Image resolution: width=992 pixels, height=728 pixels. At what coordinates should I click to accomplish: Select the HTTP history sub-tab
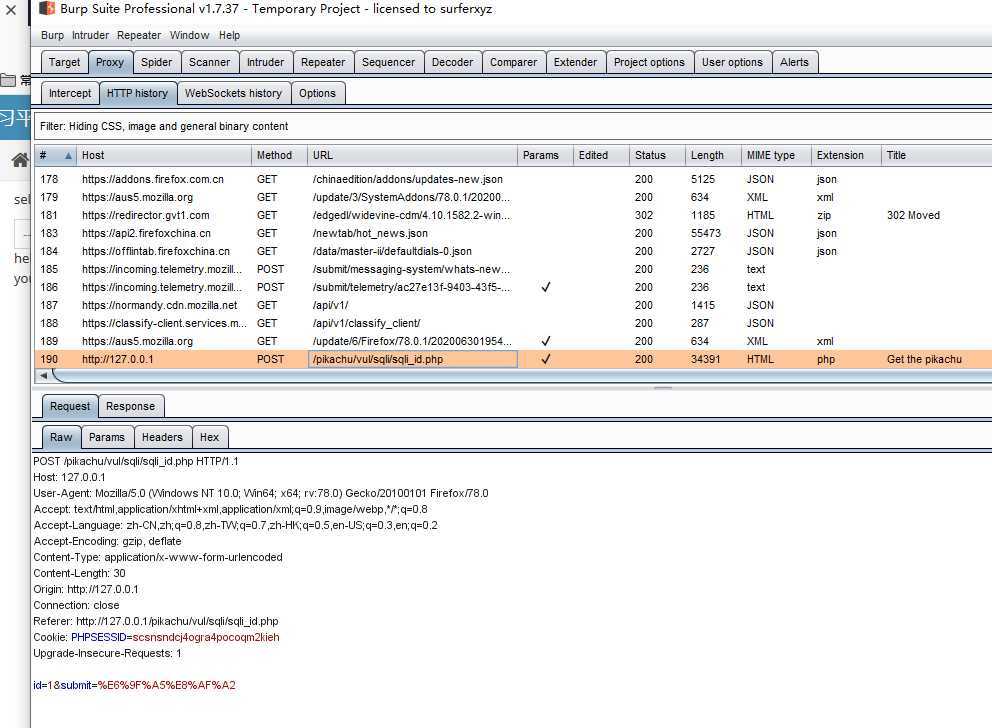137,93
